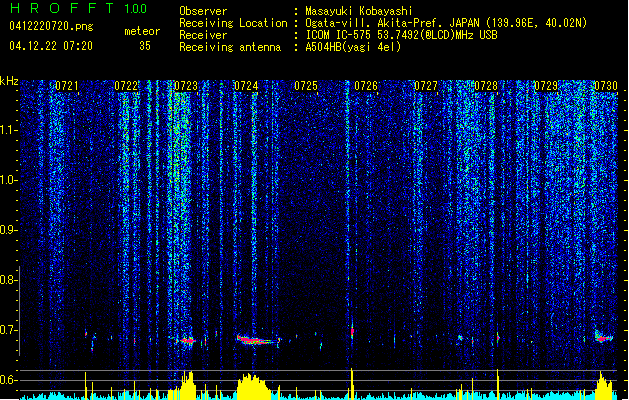Click the red meteor echo below 0730
This screenshot has width=629, height=400.
click(x=603, y=338)
